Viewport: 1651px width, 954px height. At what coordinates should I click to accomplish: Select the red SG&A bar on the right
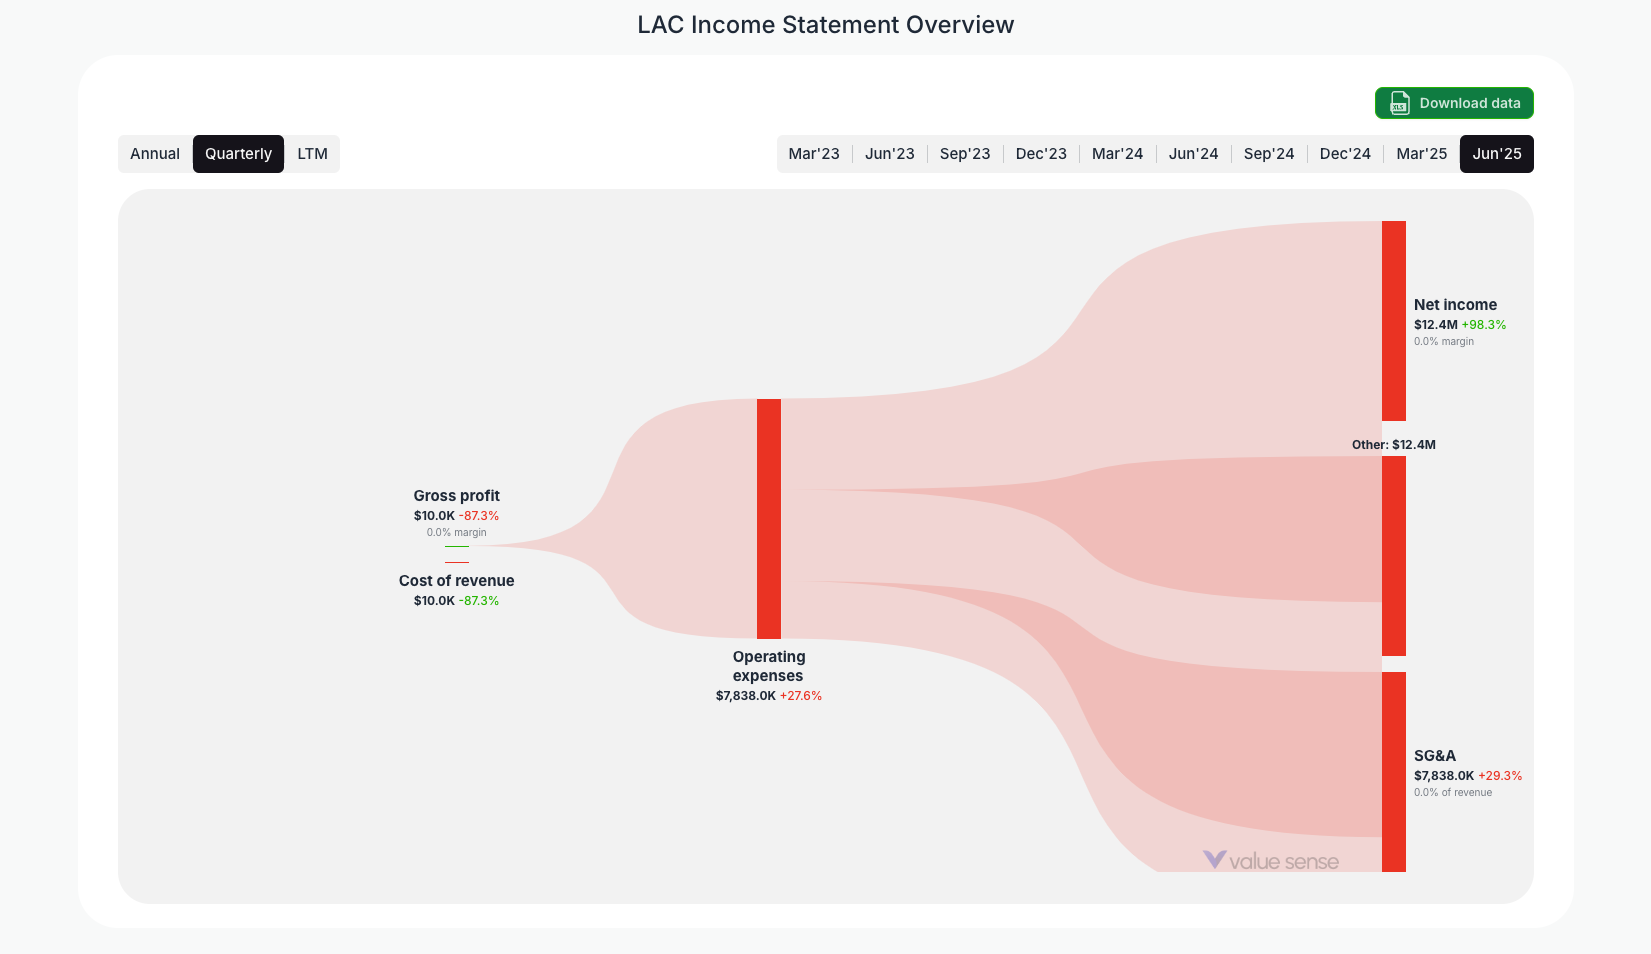click(1393, 770)
